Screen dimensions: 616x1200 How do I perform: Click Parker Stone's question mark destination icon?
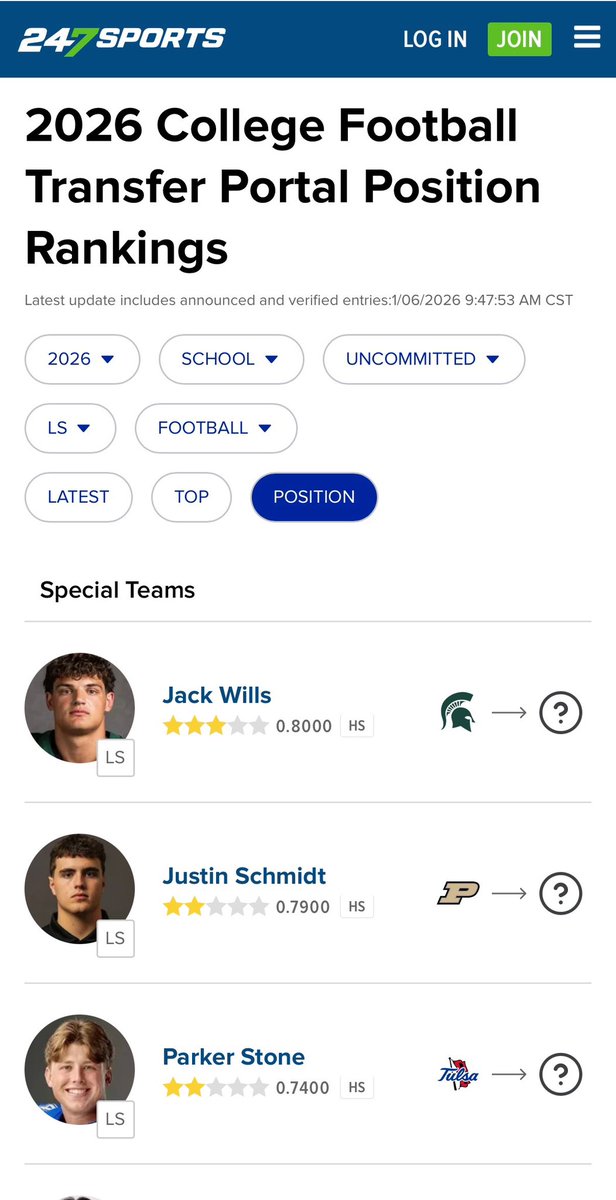pyautogui.click(x=560, y=1074)
